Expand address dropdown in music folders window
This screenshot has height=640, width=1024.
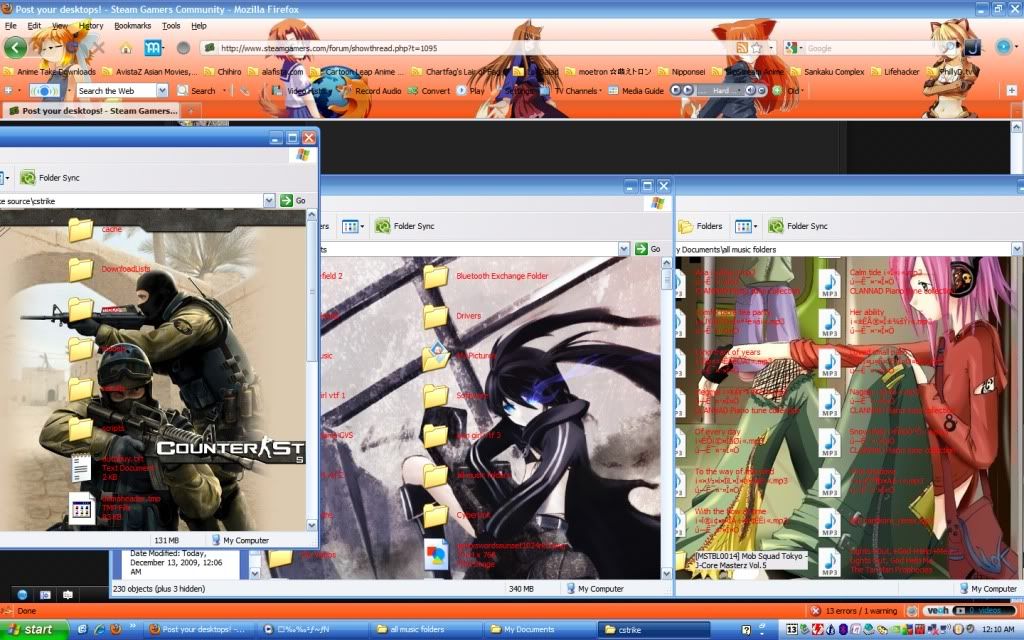click(1017, 249)
